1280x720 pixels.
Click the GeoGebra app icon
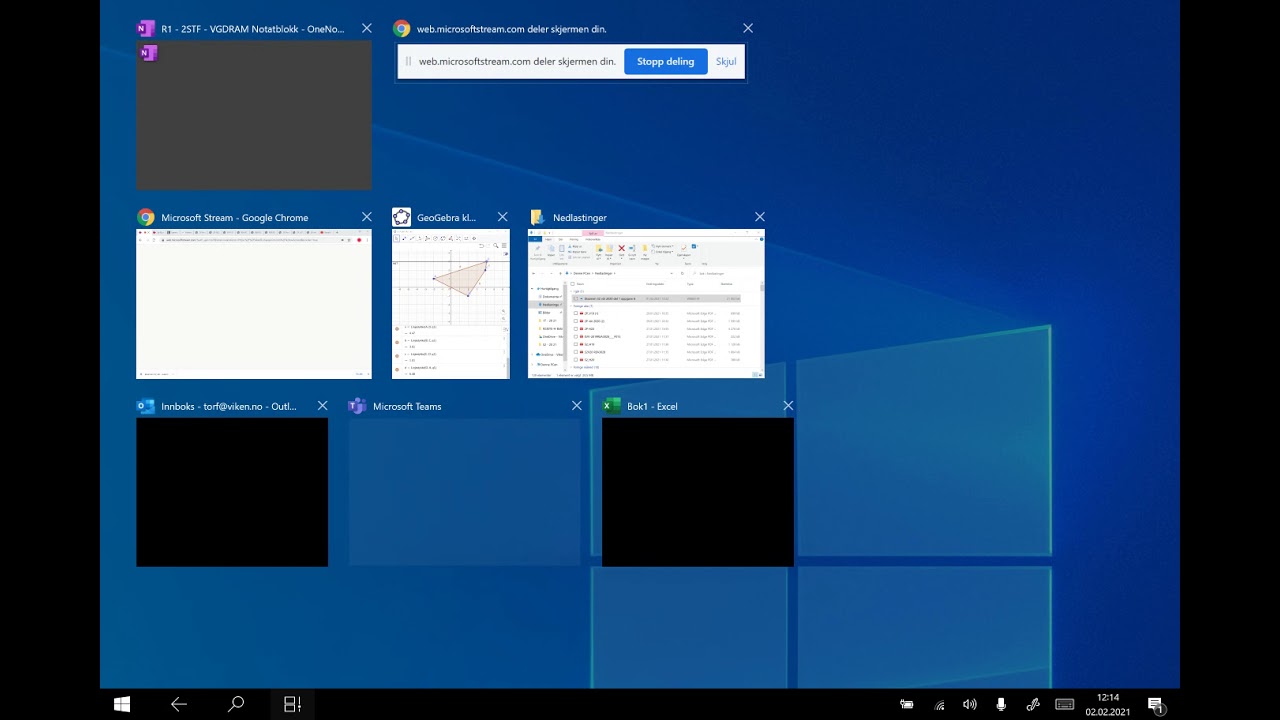click(x=402, y=217)
